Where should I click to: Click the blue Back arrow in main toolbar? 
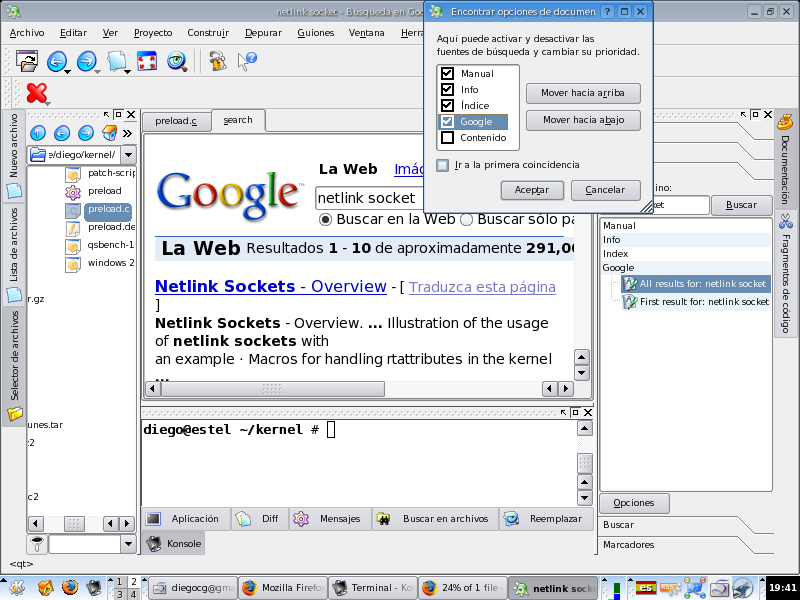pyautogui.click(x=56, y=62)
